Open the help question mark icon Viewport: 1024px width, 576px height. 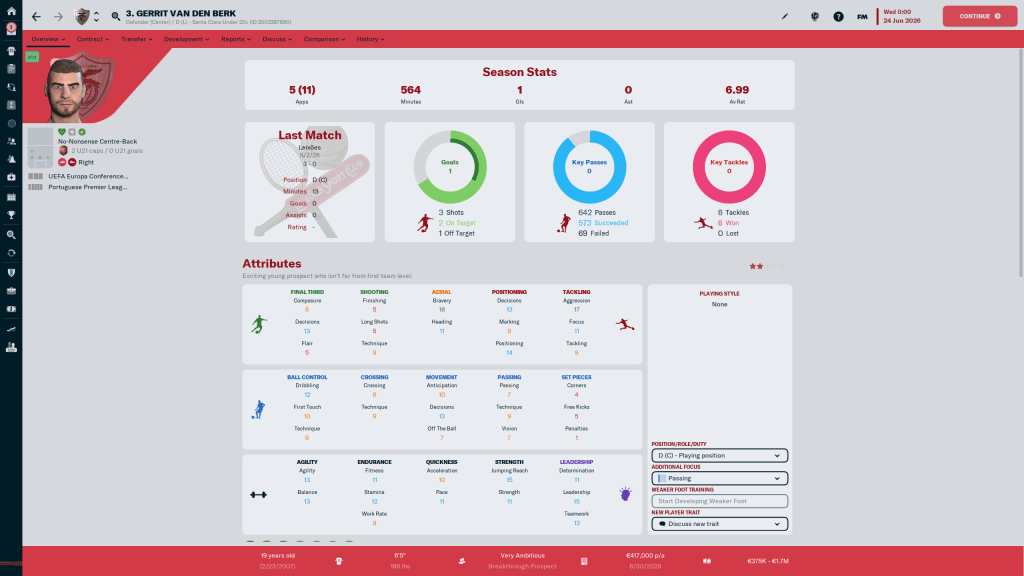(x=838, y=16)
